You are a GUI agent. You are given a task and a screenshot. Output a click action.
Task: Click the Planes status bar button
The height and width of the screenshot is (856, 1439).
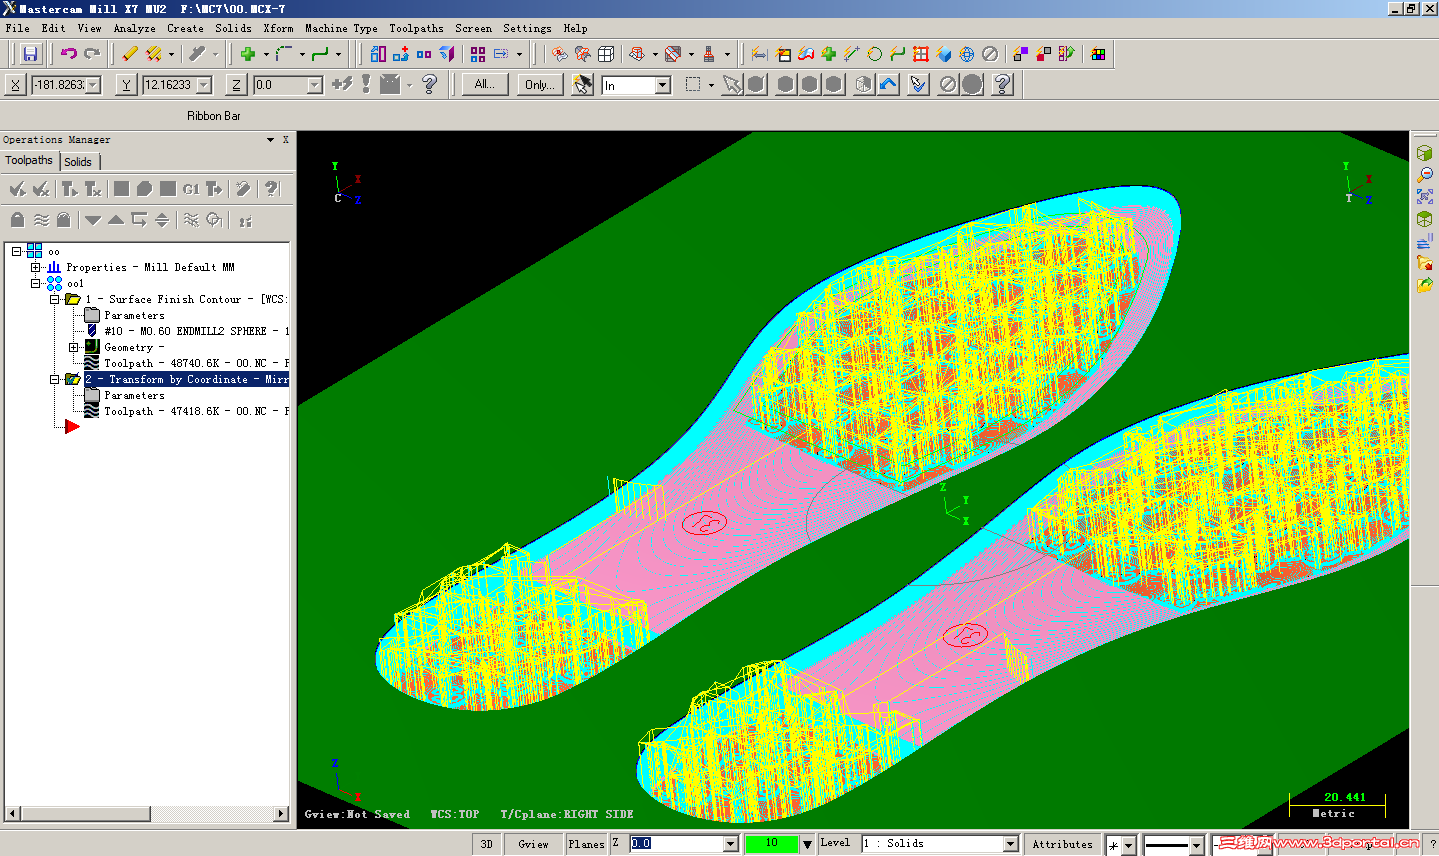(586, 844)
